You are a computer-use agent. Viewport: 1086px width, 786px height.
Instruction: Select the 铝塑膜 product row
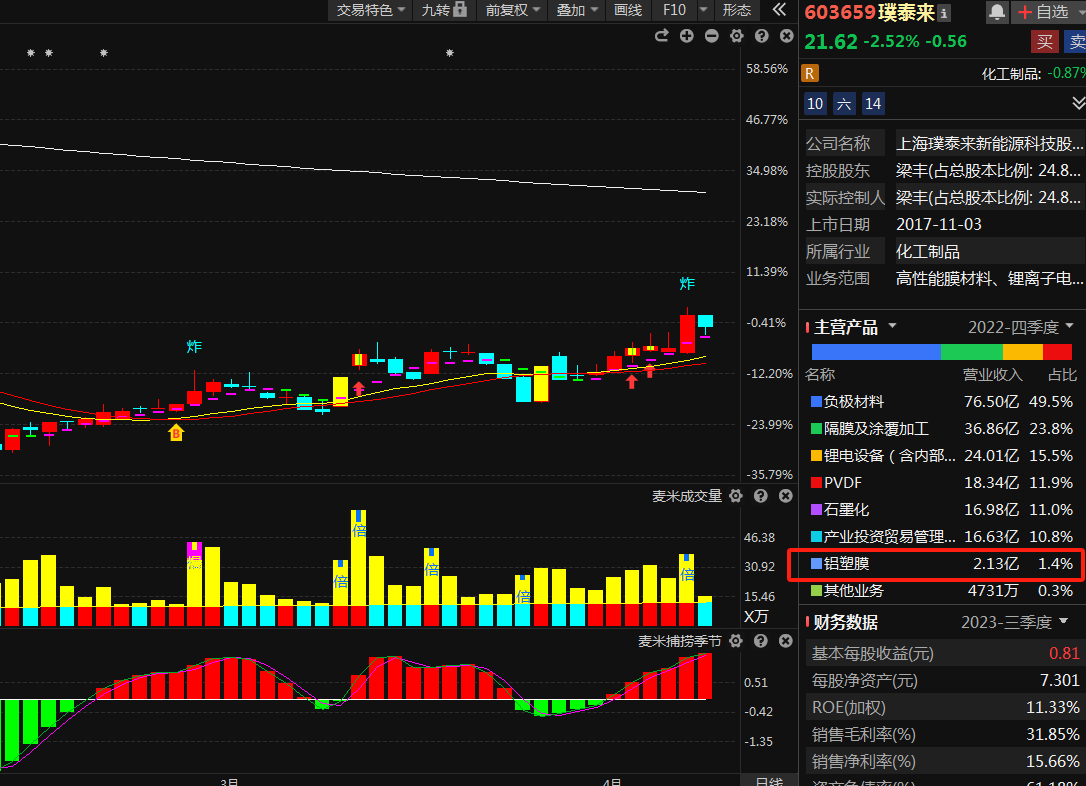[942, 564]
